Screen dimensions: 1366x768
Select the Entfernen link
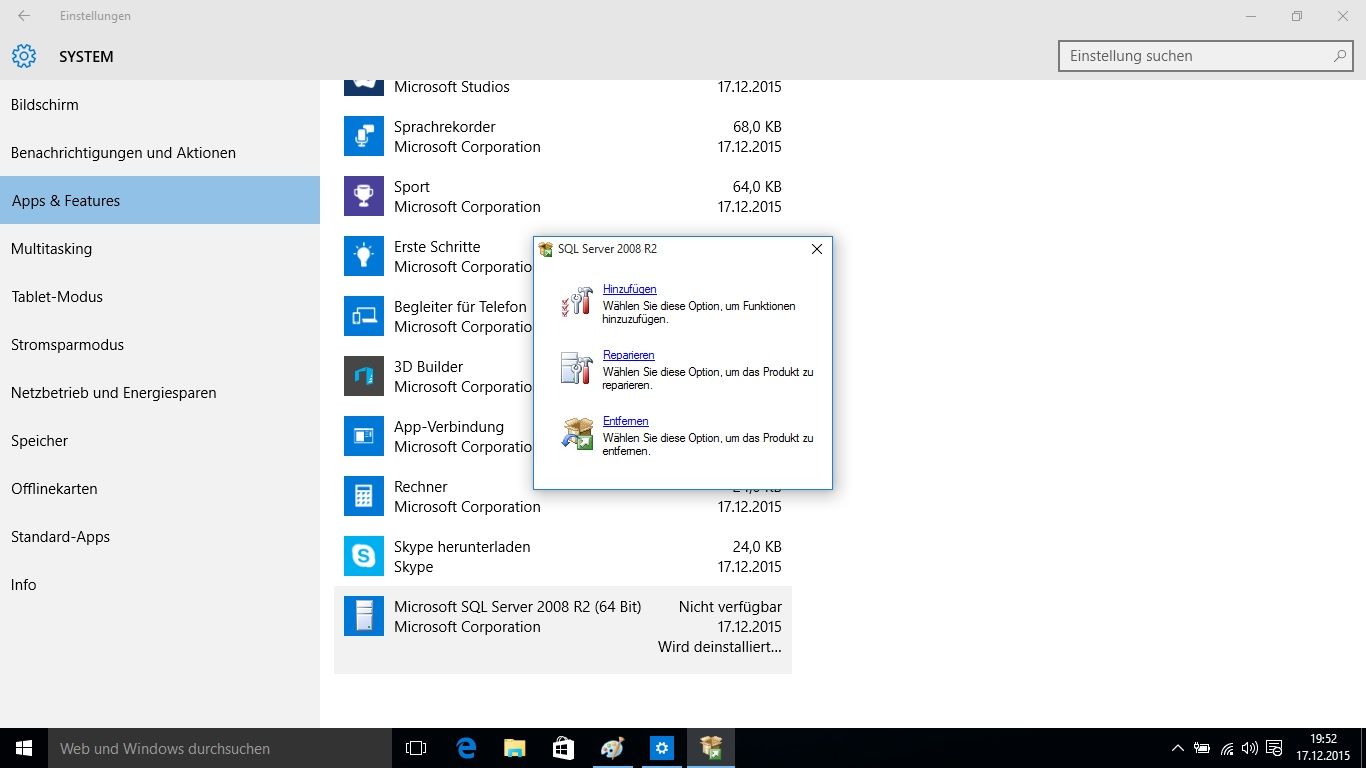tap(625, 421)
